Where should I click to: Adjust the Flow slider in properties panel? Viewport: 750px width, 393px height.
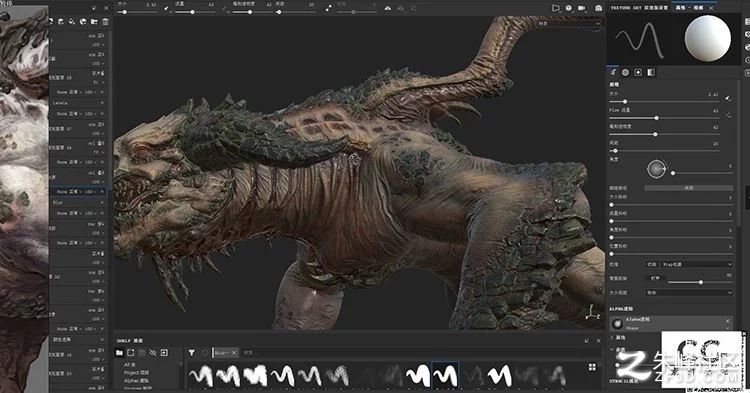664,118
